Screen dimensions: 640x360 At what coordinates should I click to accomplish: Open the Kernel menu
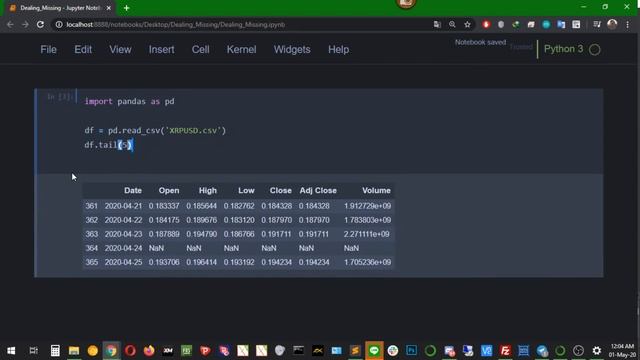pyautogui.click(x=241, y=49)
